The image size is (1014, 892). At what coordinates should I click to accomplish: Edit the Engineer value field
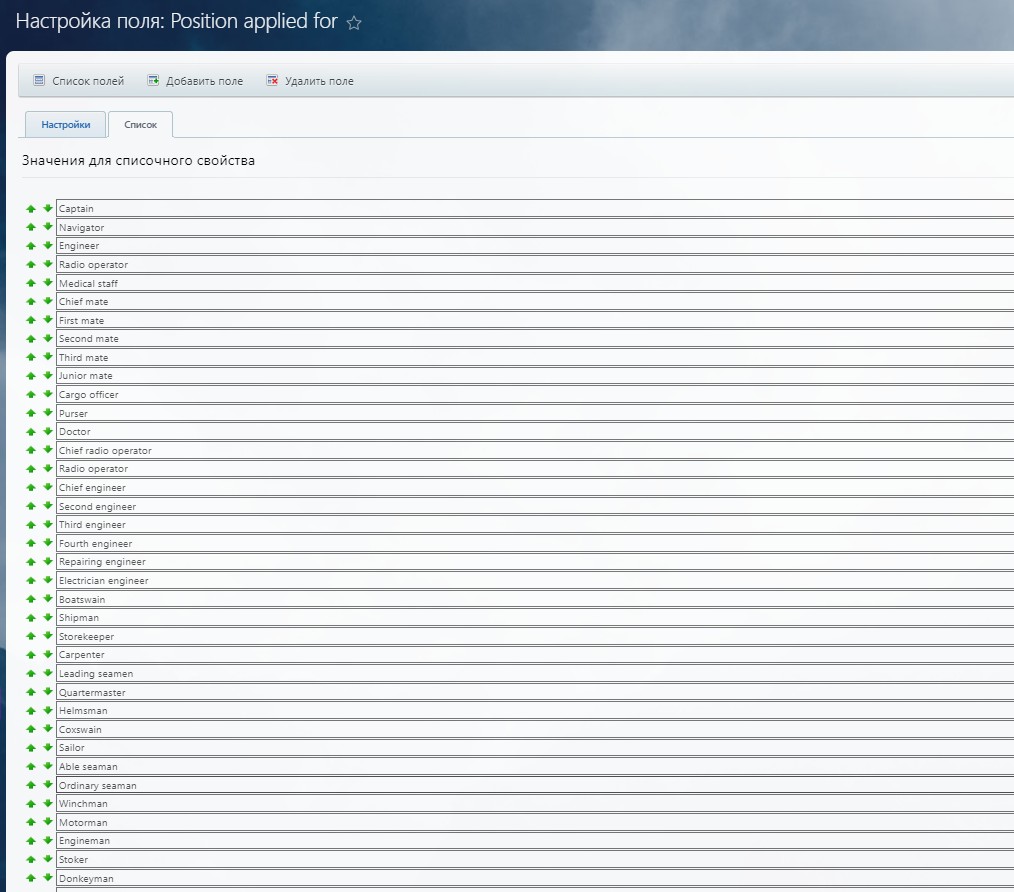pos(535,246)
